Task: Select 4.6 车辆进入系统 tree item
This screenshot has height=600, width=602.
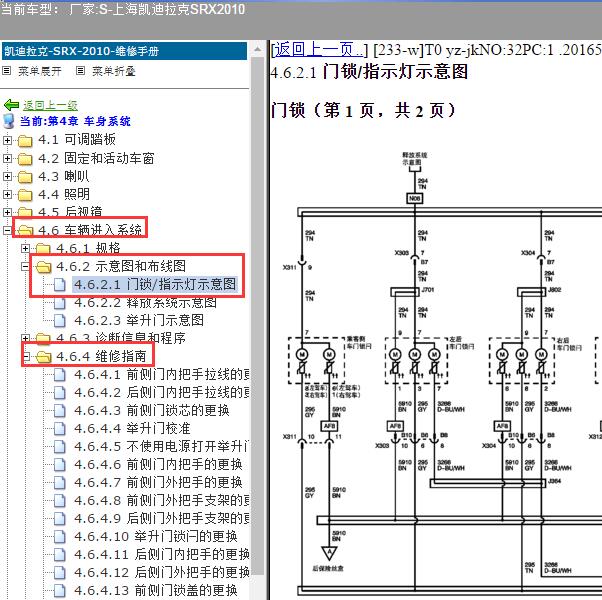Action: (90, 230)
